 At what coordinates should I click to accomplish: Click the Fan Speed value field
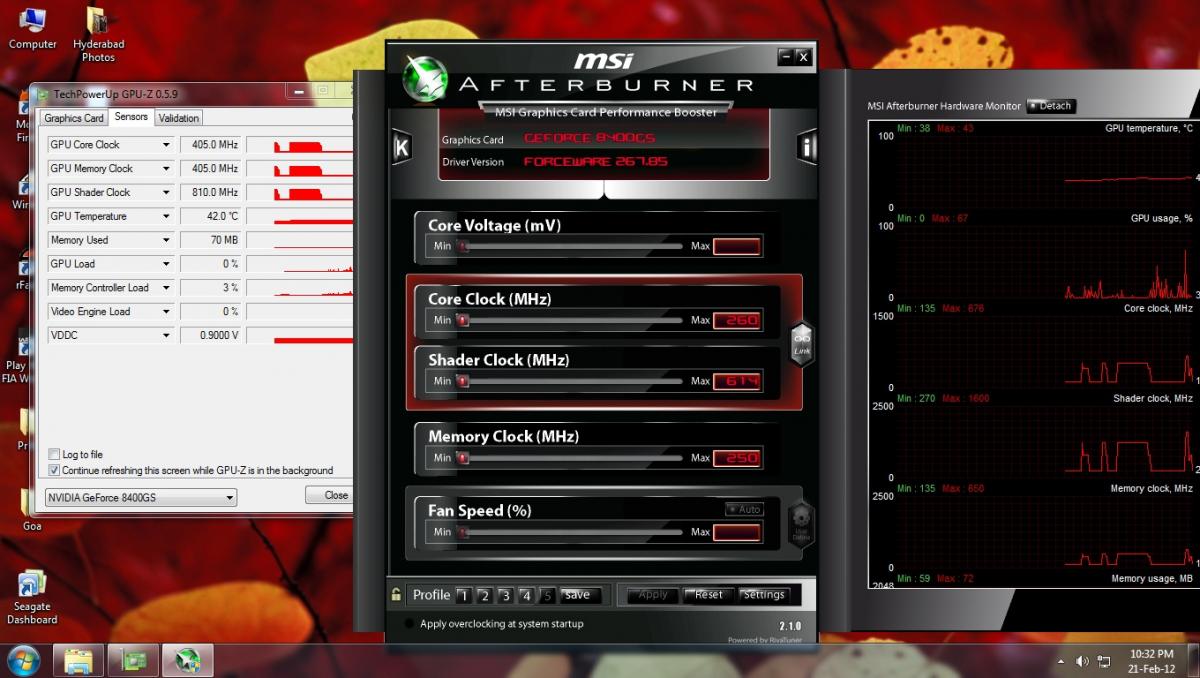pyautogui.click(x=737, y=532)
